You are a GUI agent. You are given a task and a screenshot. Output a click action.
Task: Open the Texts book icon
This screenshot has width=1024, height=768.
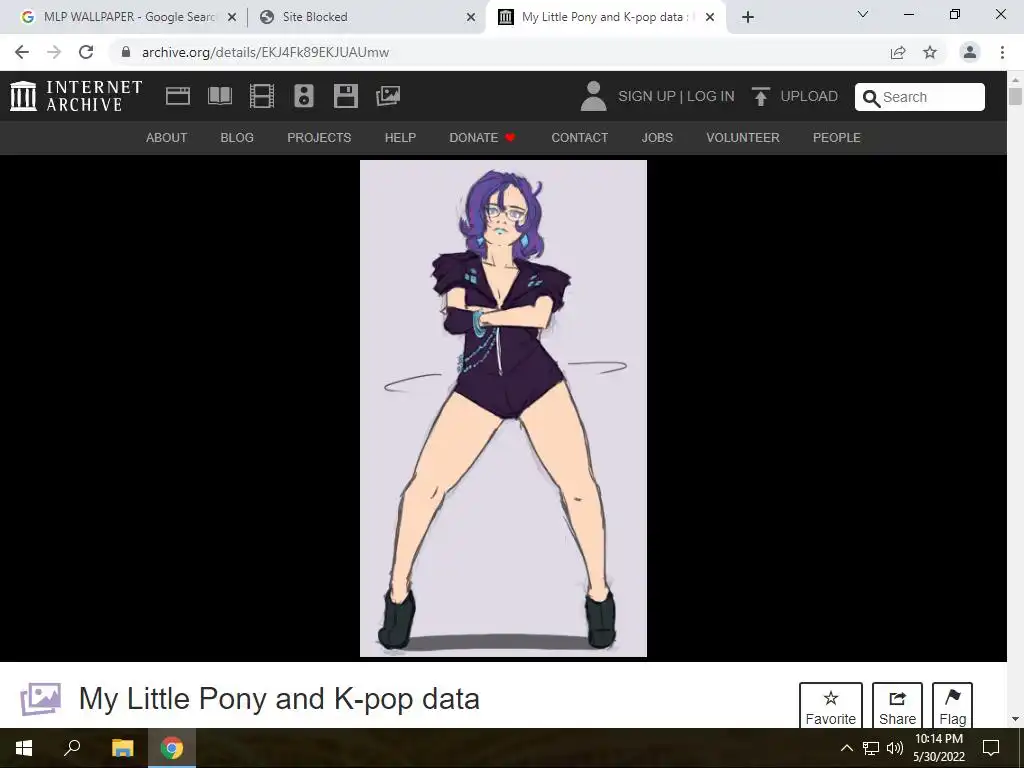[219, 96]
